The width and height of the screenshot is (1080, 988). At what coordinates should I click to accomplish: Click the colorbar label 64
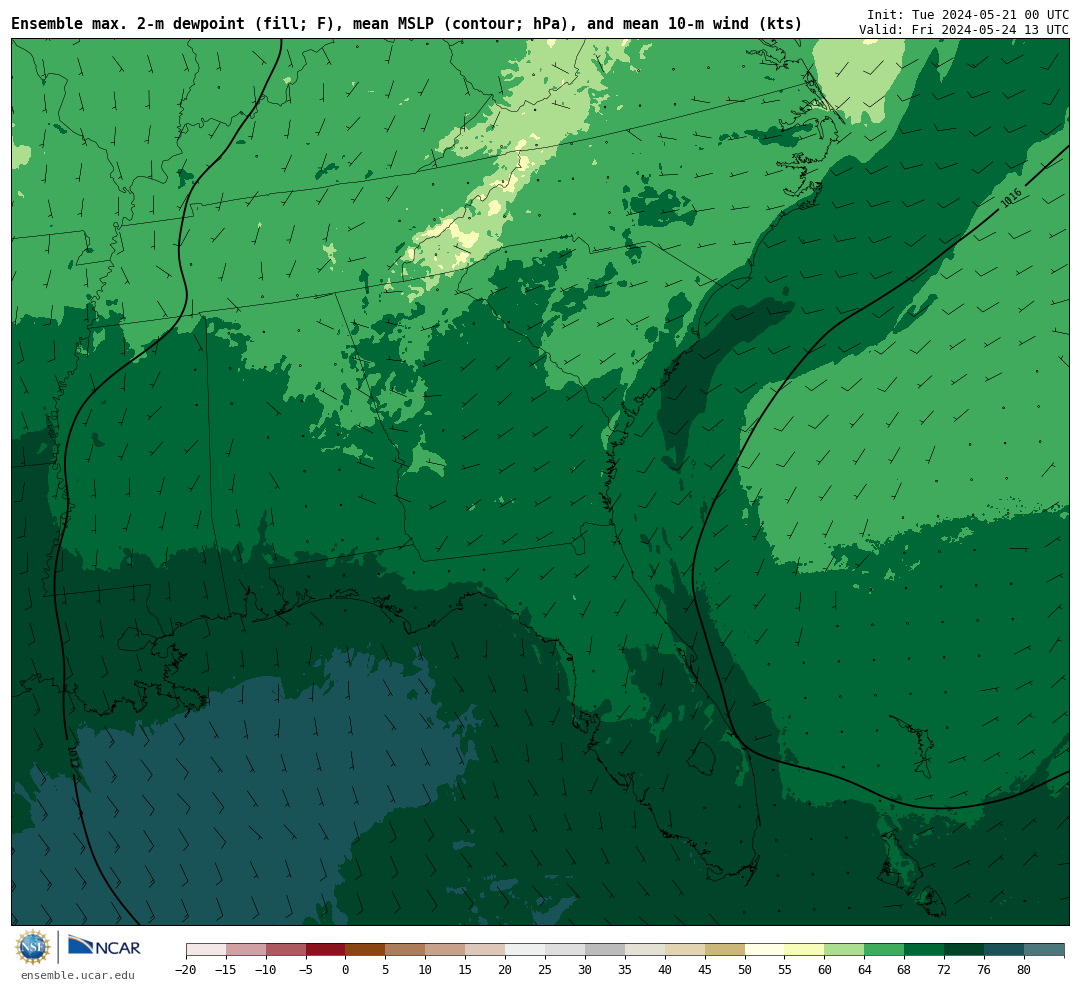pos(865,969)
